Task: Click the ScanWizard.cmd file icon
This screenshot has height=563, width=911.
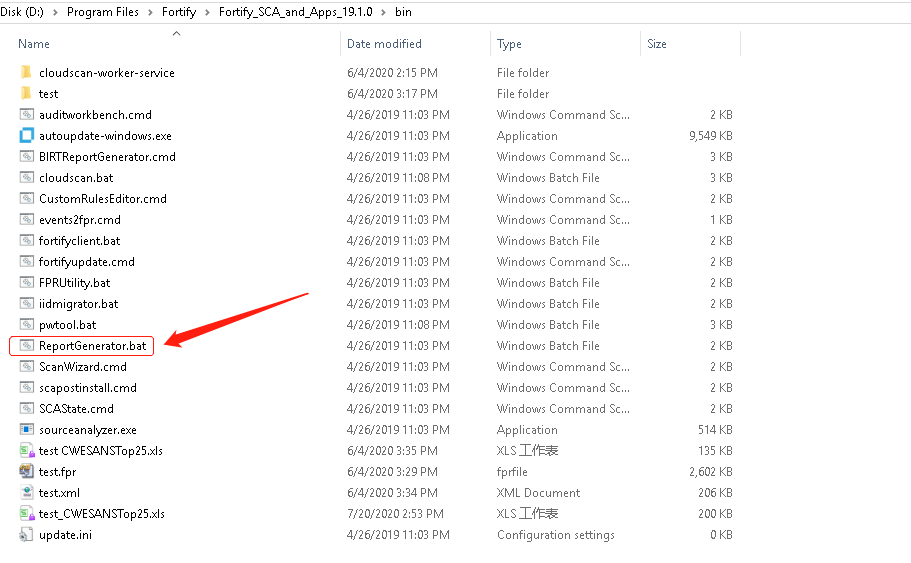Action: (x=27, y=366)
